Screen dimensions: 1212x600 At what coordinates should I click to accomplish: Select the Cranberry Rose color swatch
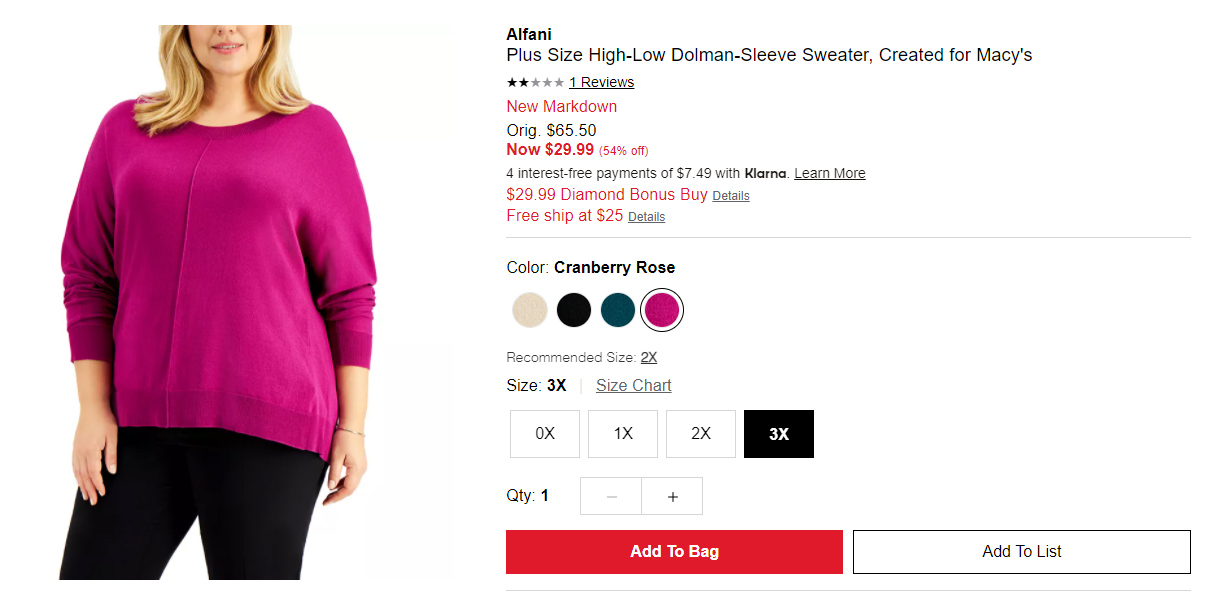tap(662, 310)
